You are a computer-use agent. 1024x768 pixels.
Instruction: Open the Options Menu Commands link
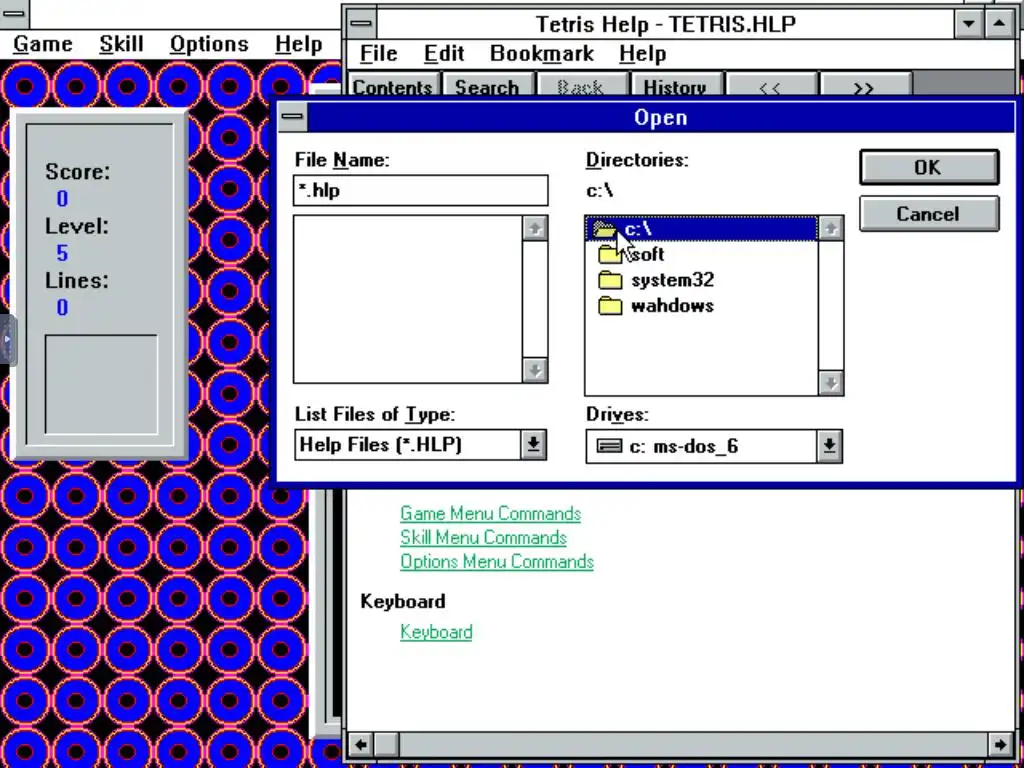496,562
